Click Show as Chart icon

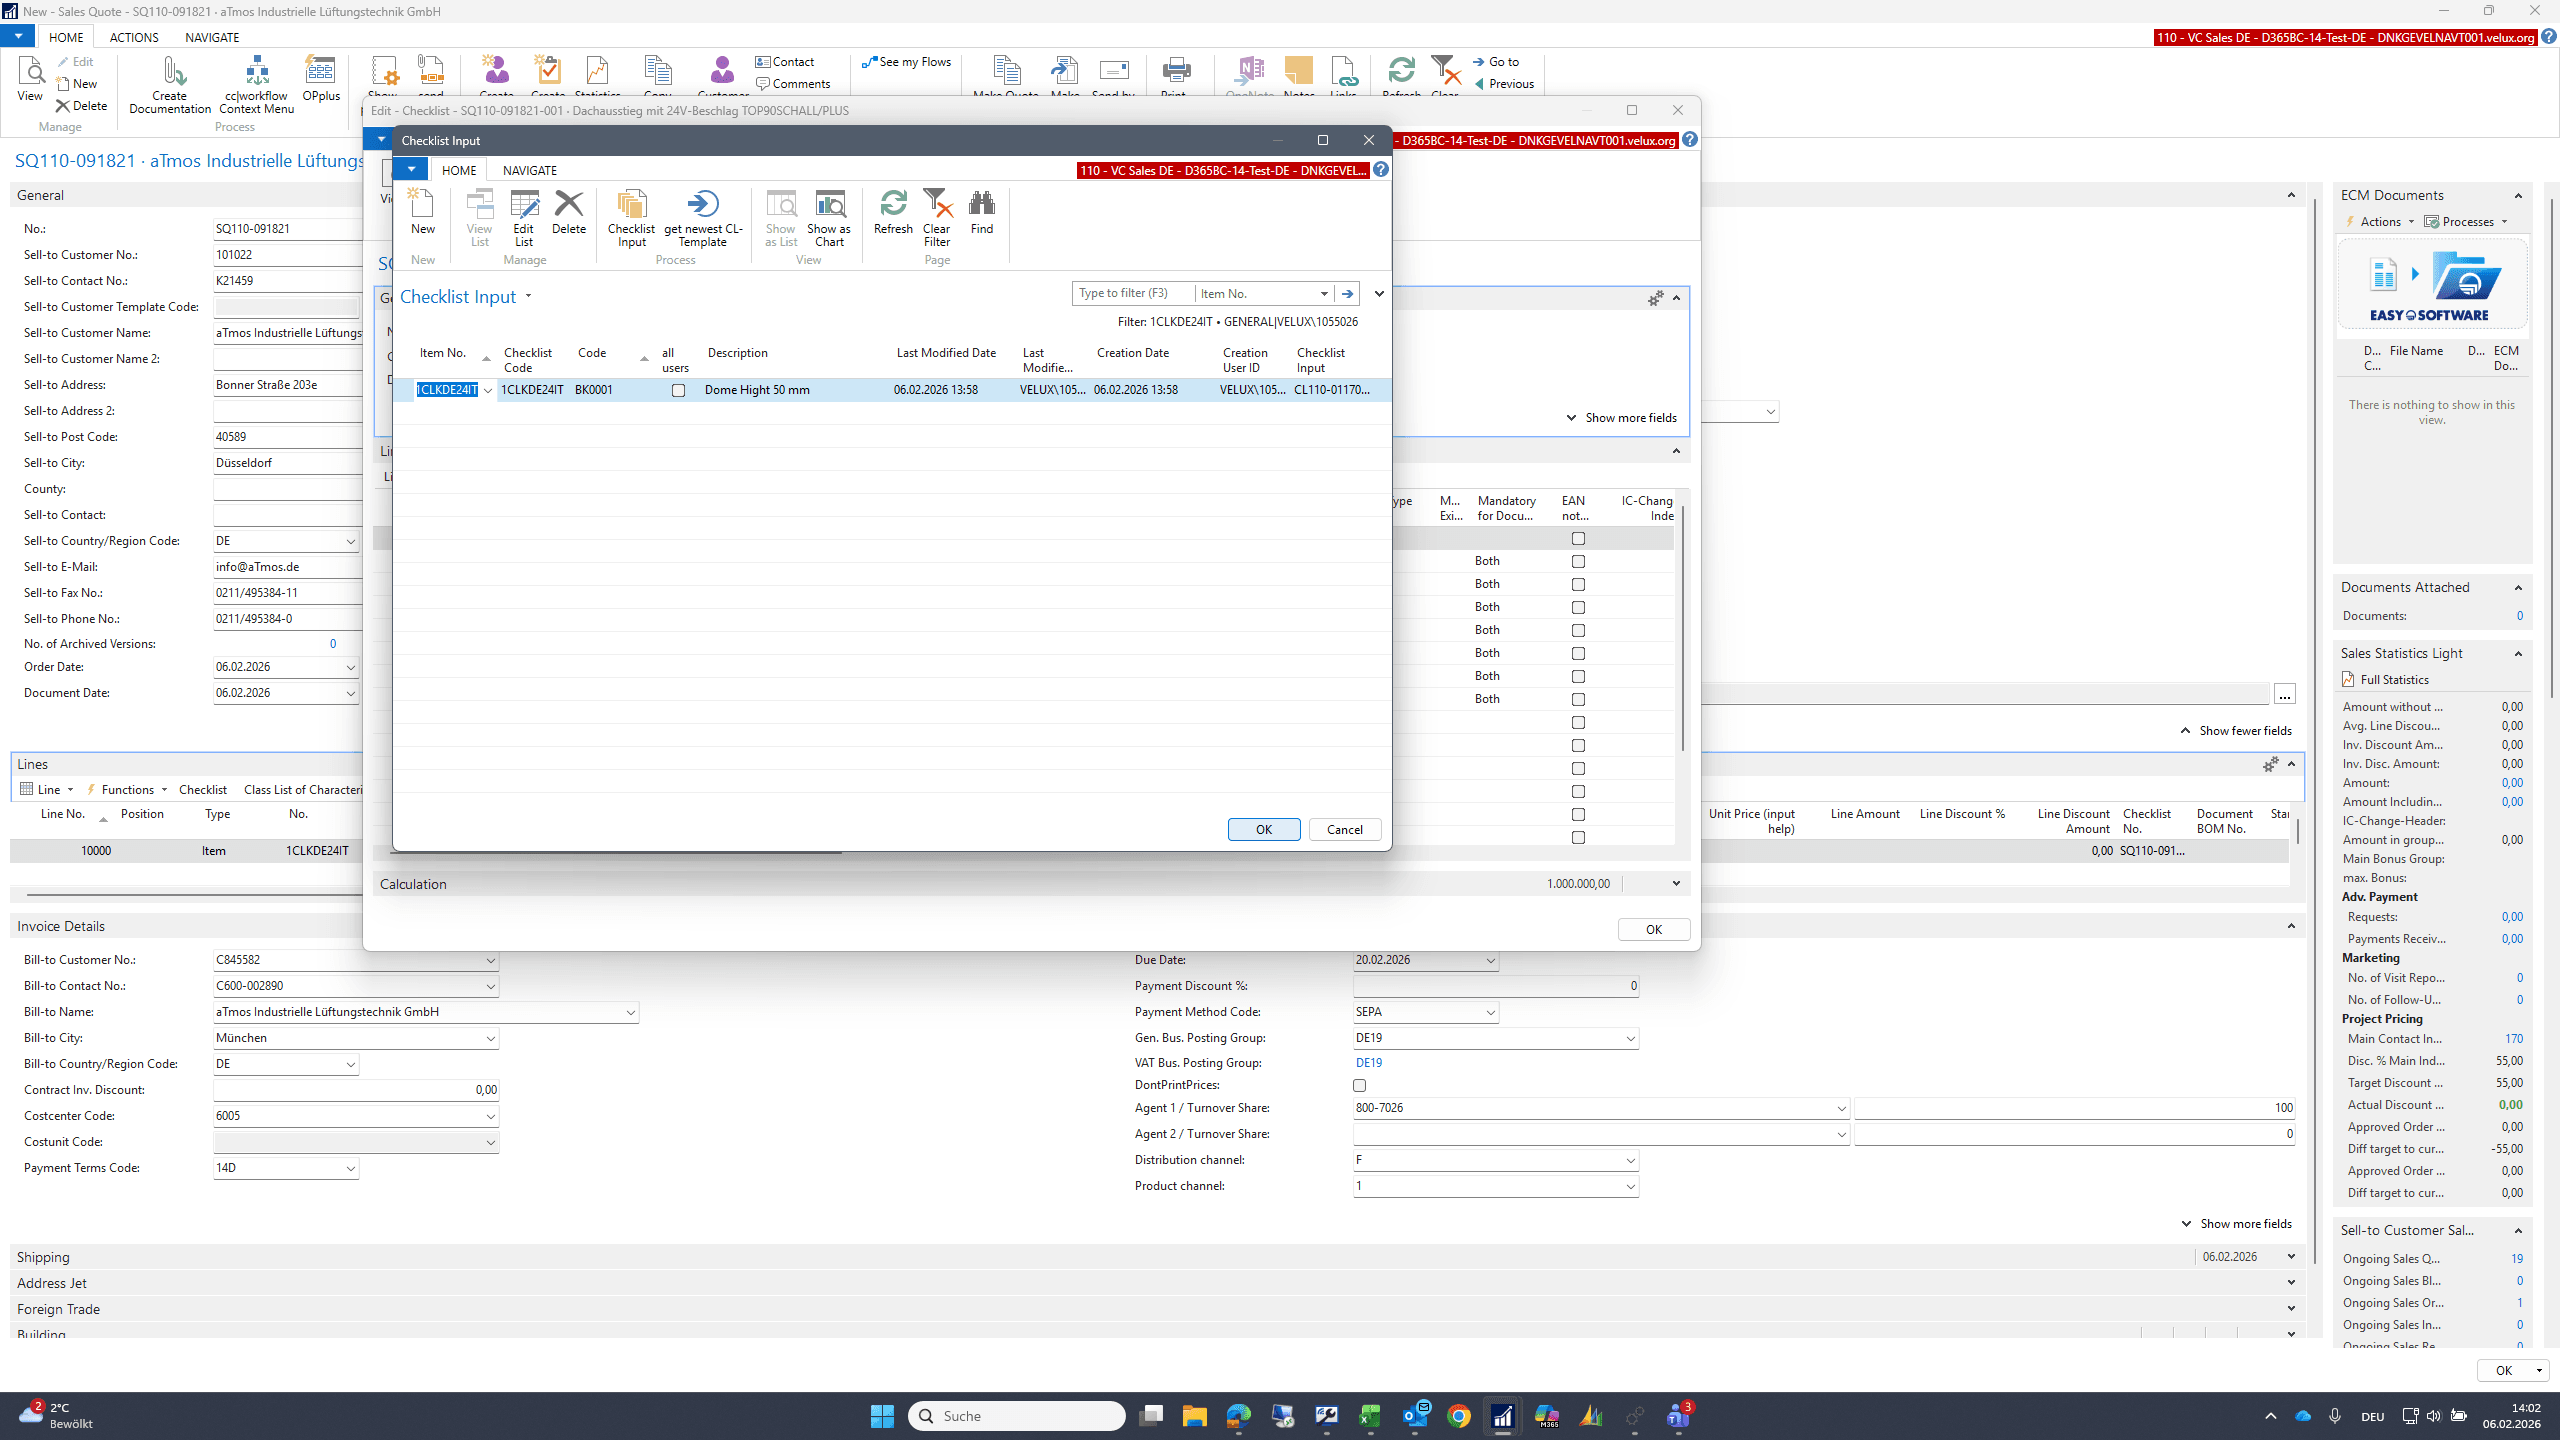point(829,218)
